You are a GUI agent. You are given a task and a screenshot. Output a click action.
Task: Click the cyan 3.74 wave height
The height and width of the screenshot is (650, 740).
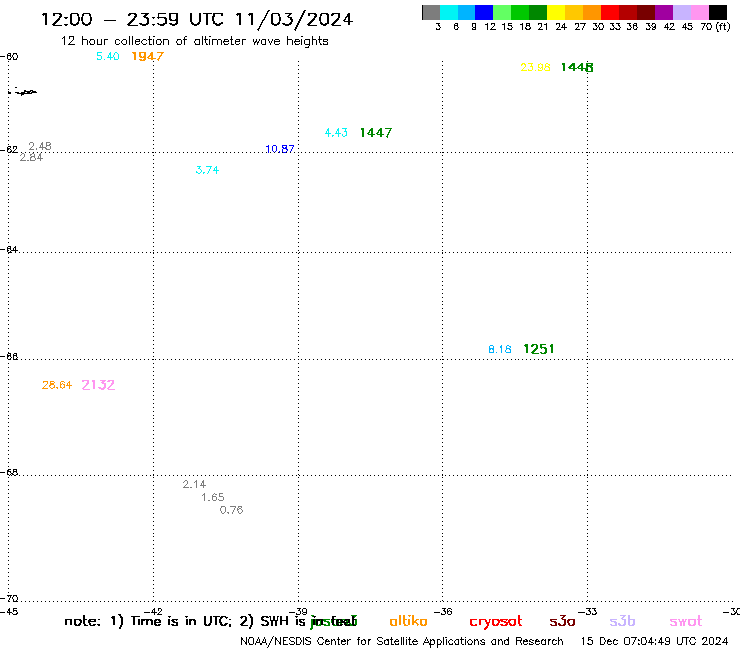pos(207,170)
